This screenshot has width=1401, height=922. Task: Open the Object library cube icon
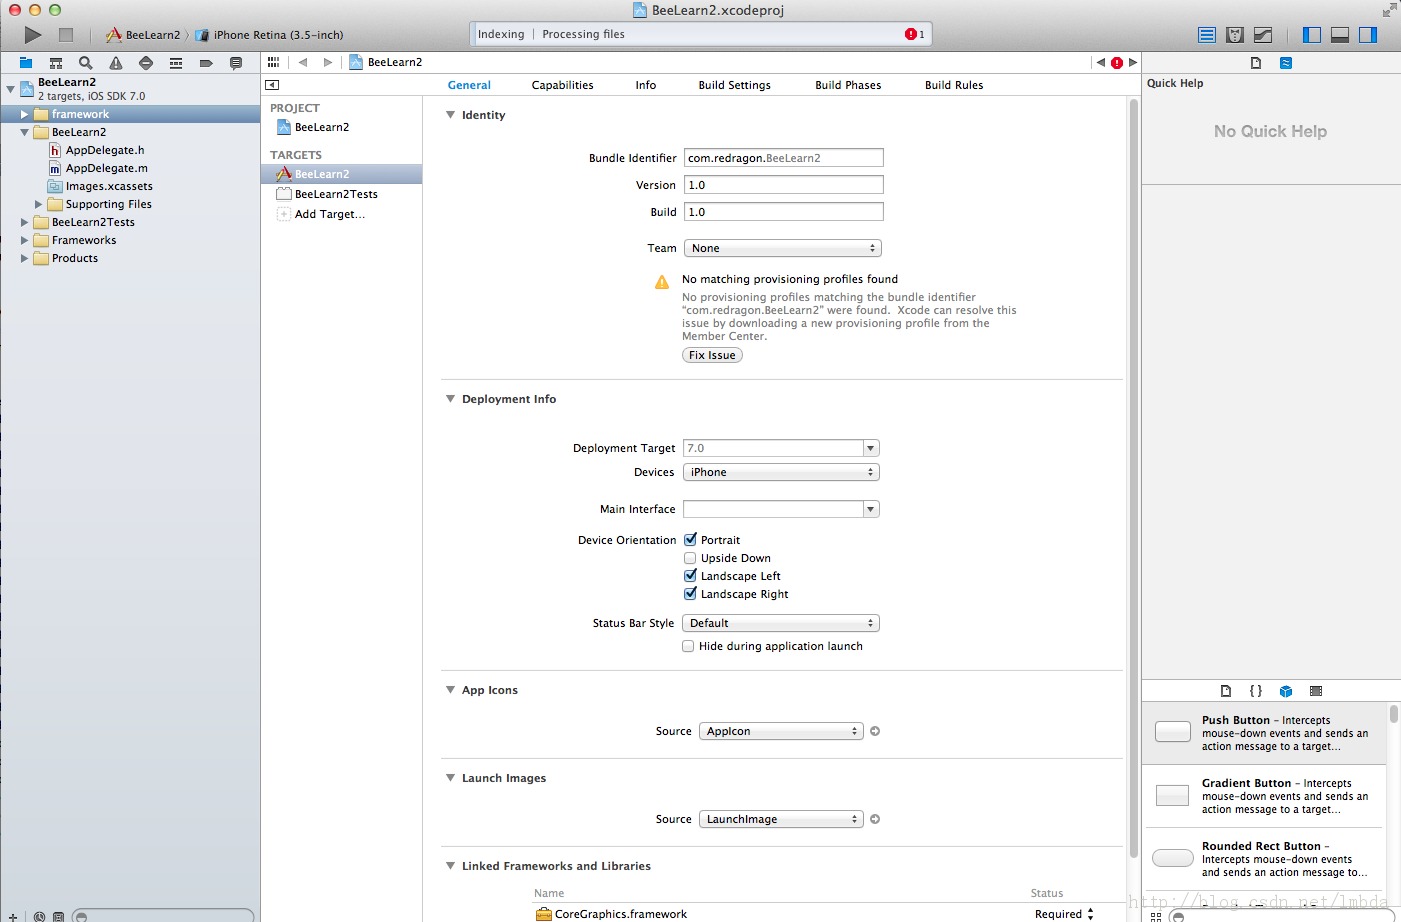pyautogui.click(x=1286, y=691)
